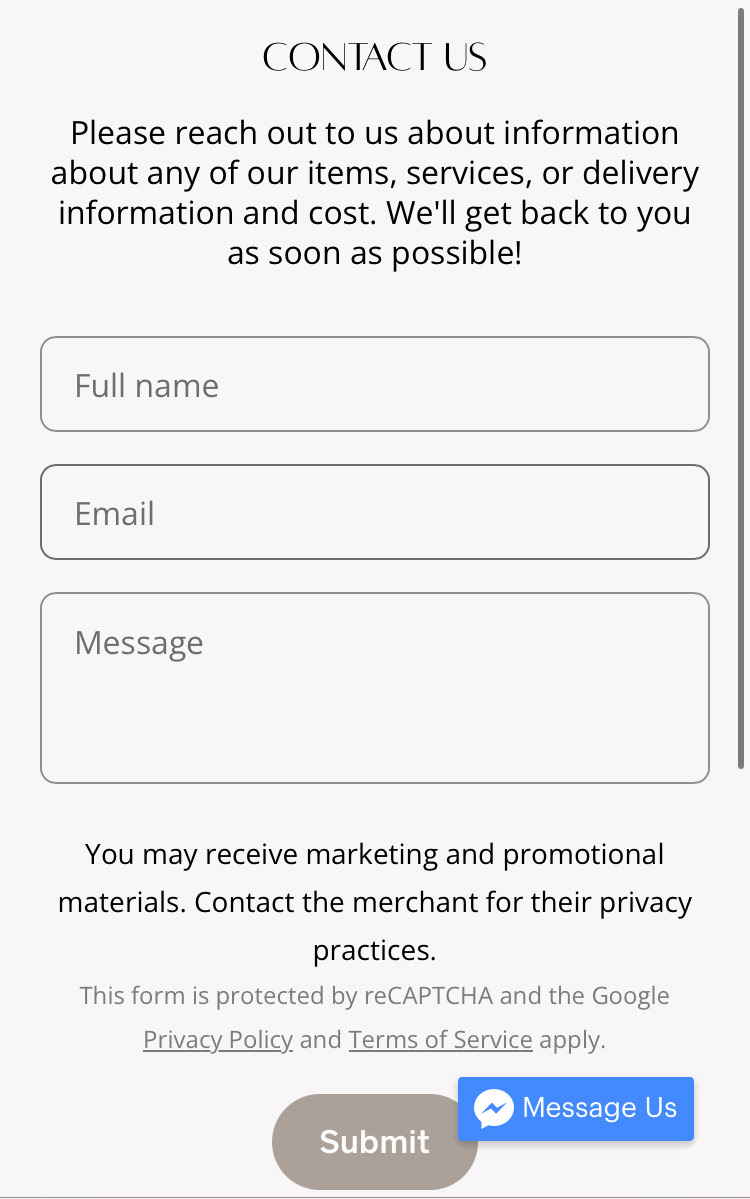Click the "Email" placeholder label
Image resolution: width=750 pixels, height=1199 pixels.
tap(115, 514)
